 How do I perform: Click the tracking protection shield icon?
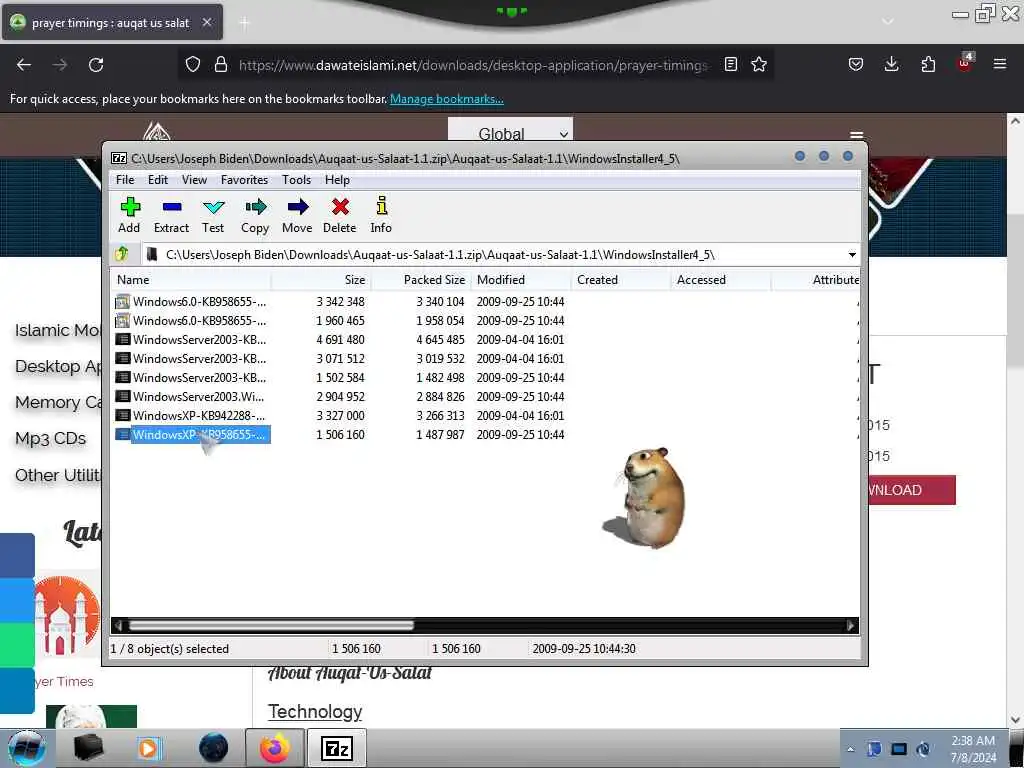(193, 64)
